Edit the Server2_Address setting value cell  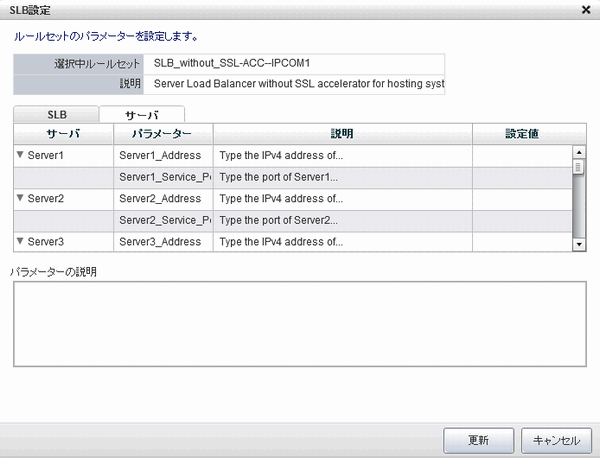point(522,199)
